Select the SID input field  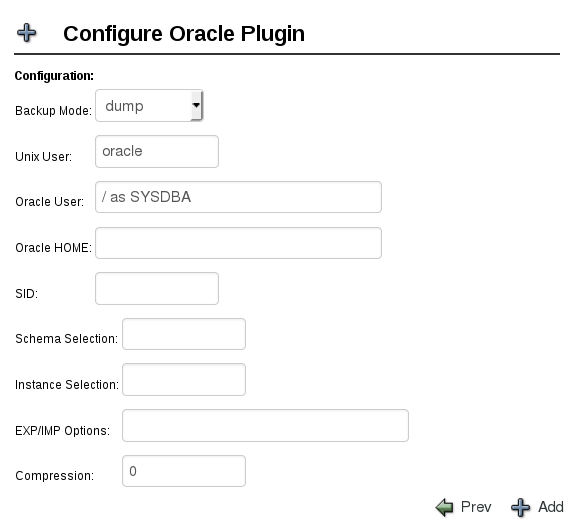[x=157, y=288]
